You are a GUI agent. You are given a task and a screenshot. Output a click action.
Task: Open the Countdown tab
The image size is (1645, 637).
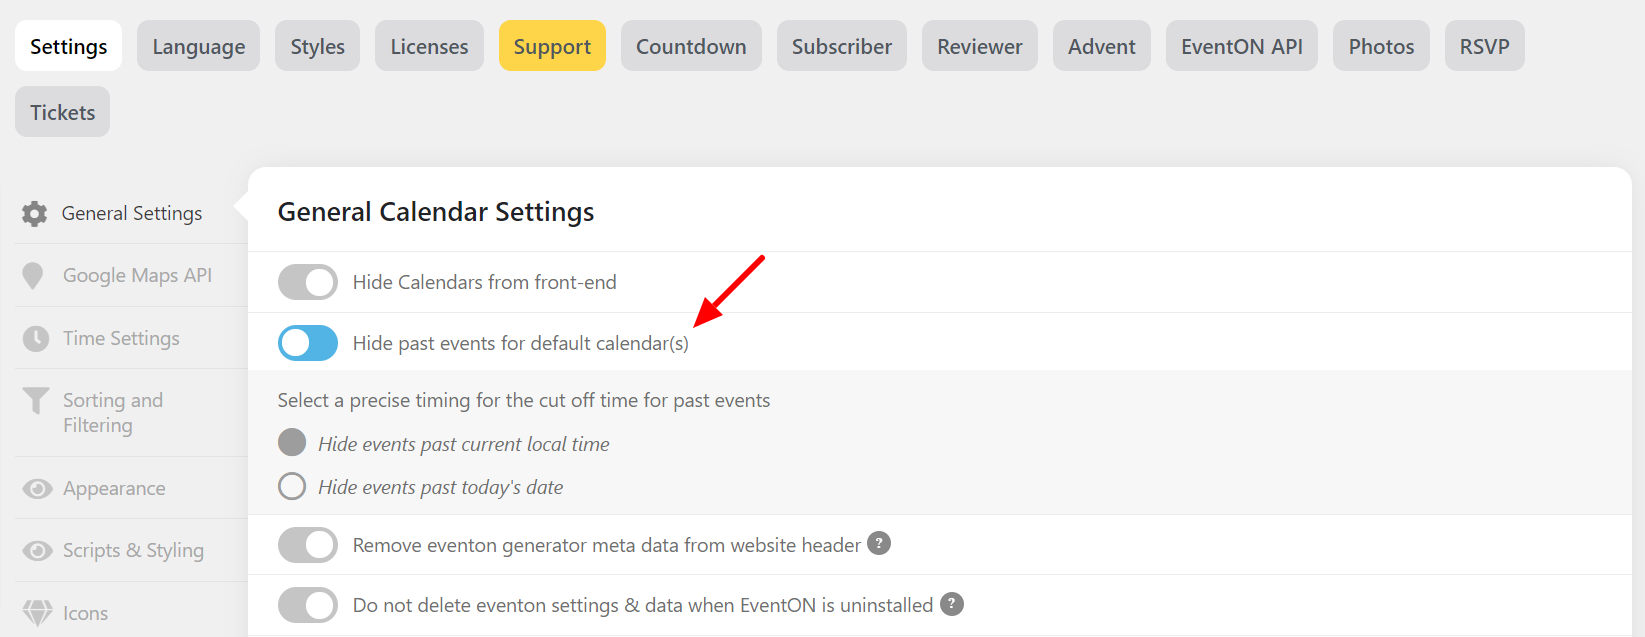(691, 46)
